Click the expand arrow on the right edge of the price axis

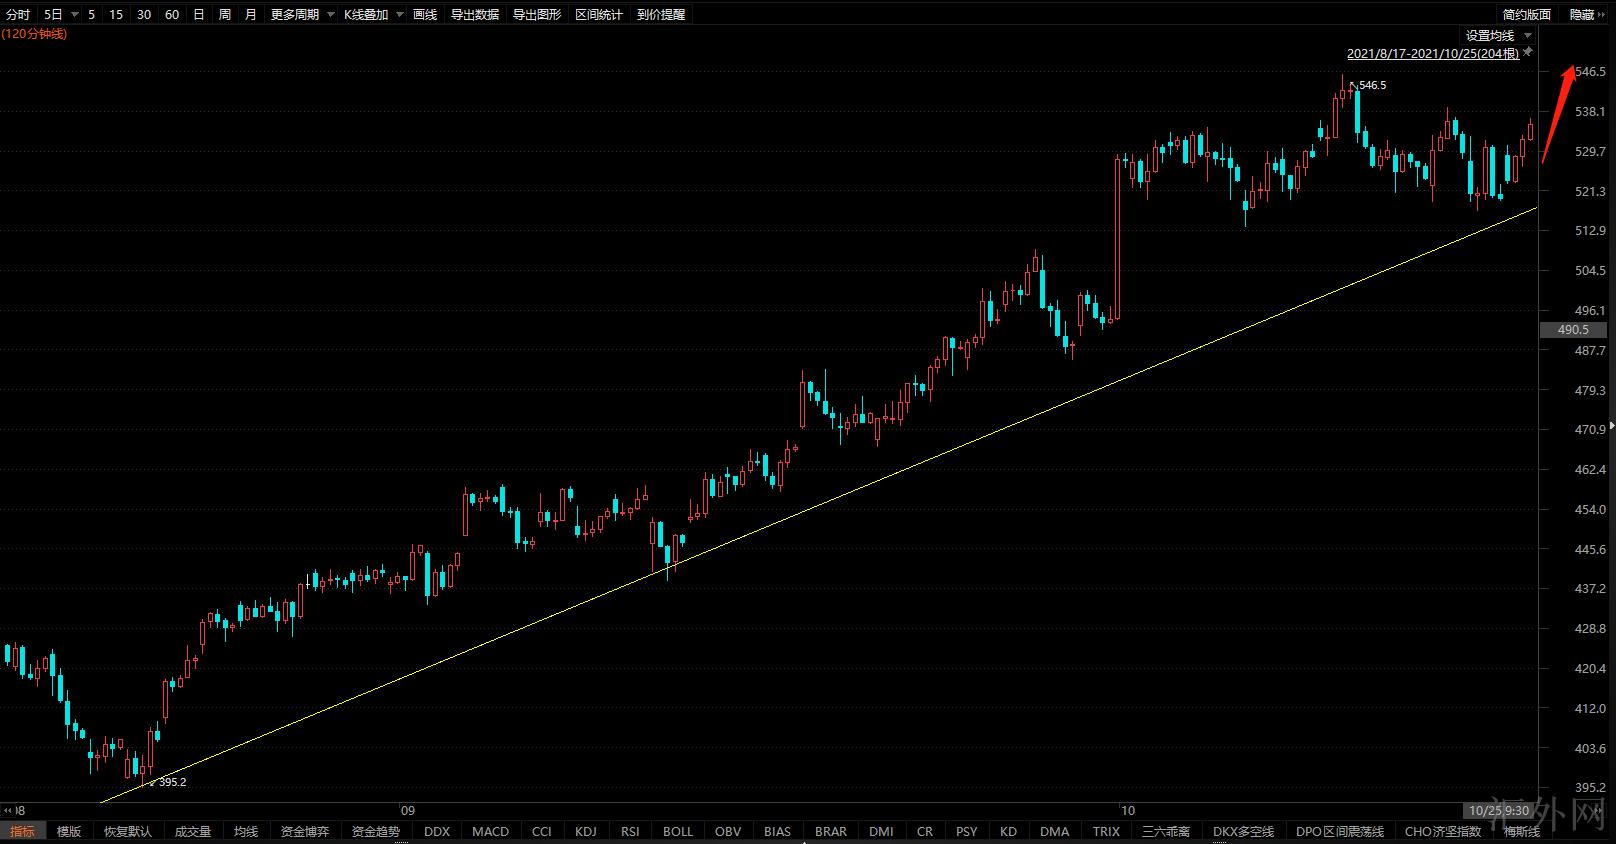[1611, 426]
